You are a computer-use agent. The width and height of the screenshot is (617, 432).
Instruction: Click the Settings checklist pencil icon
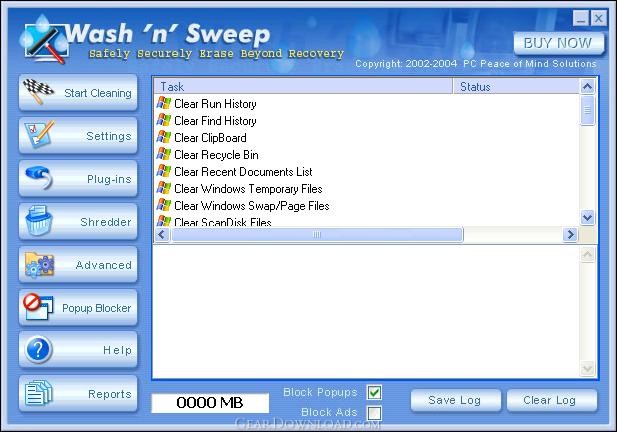[39, 134]
